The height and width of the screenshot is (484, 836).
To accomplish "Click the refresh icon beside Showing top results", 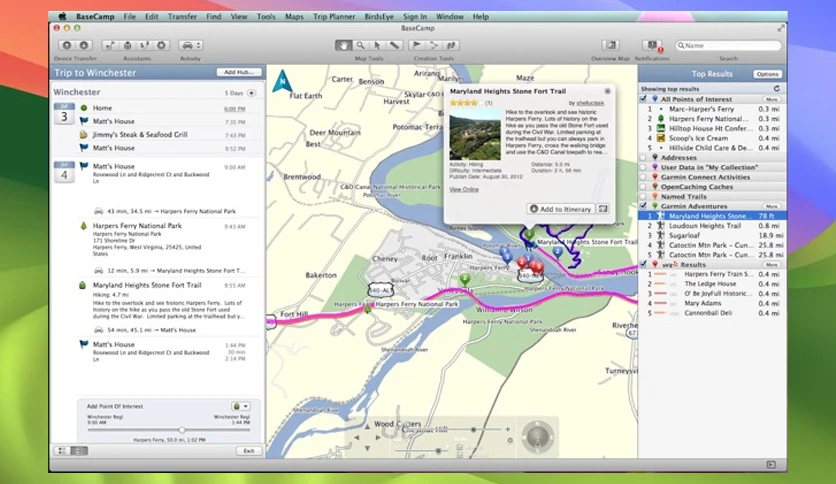I will click(777, 88).
